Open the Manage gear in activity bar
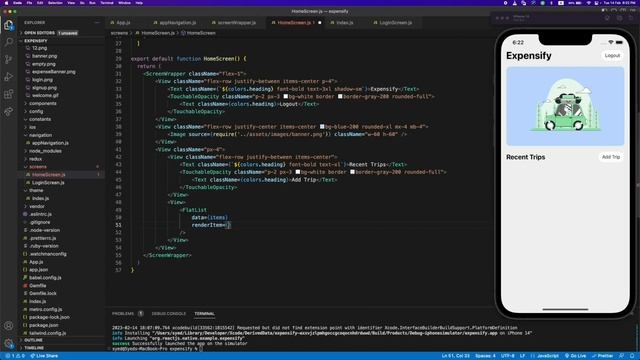This screenshot has width=640, height=360. pyautogui.click(x=9, y=343)
